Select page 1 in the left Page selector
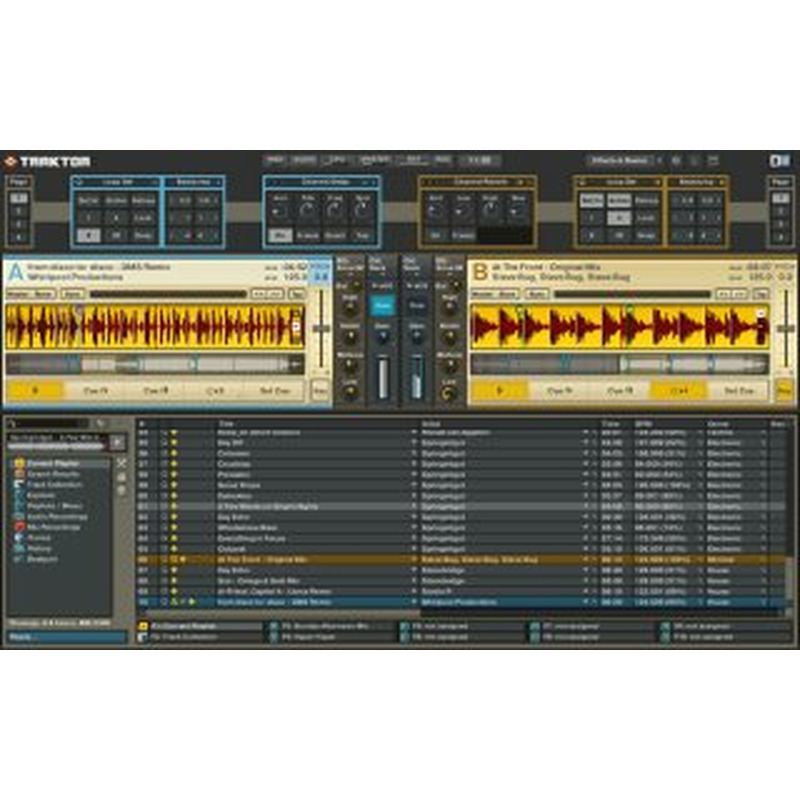 coord(19,198)
